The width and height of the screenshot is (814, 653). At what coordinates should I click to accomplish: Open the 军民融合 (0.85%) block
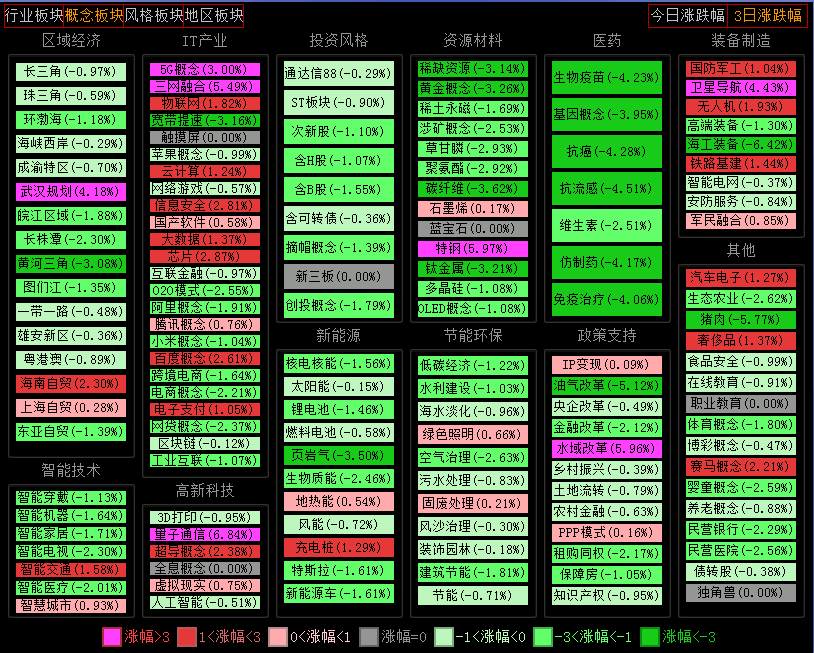[741, 221]
